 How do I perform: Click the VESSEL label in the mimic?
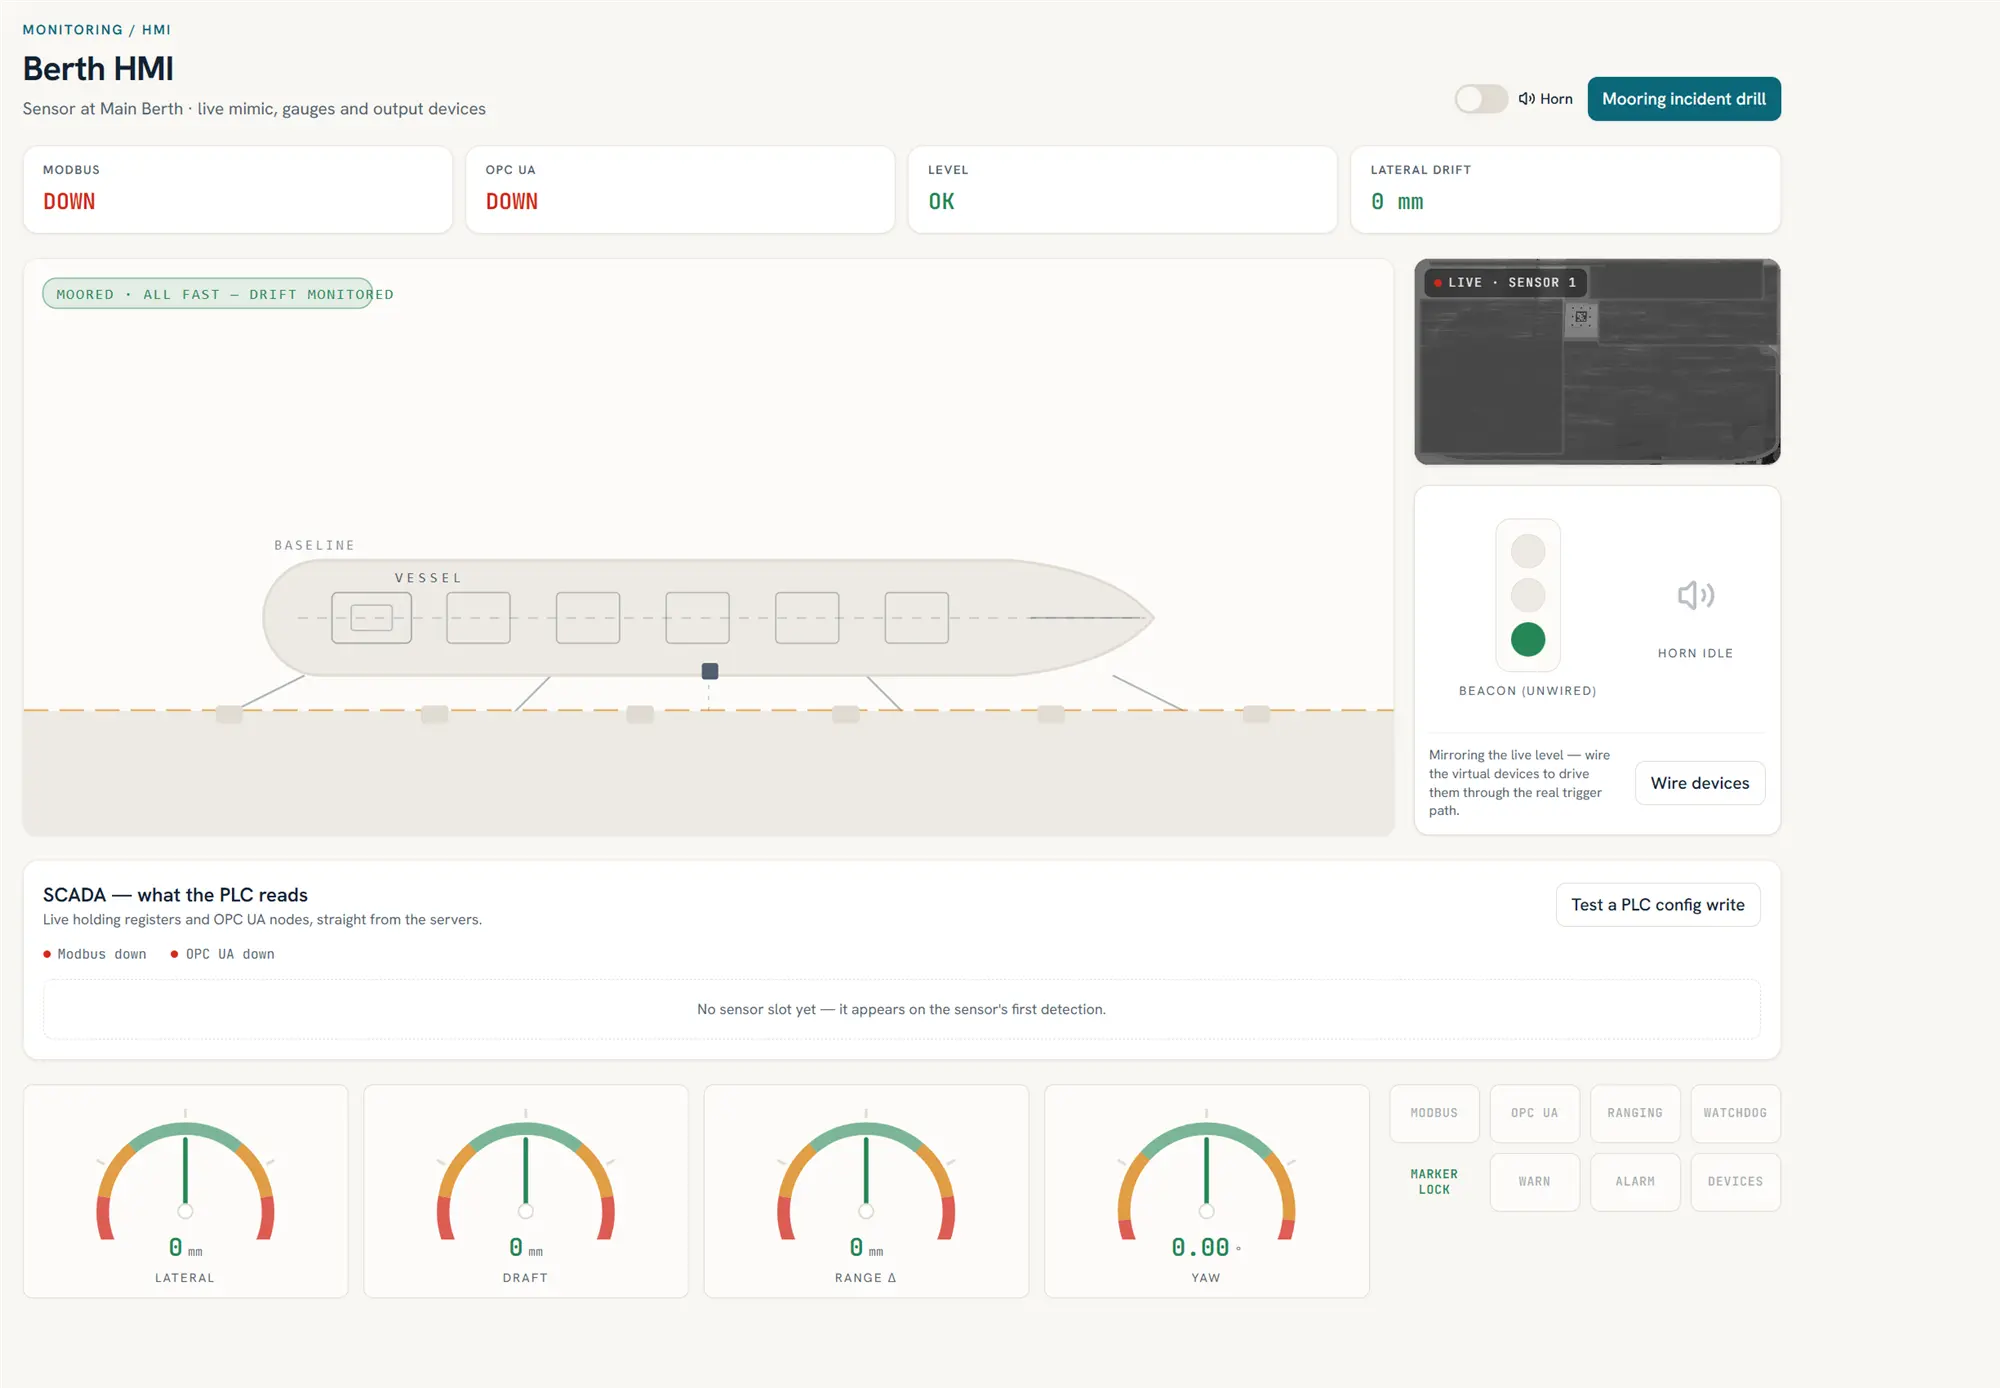(428, 578)
